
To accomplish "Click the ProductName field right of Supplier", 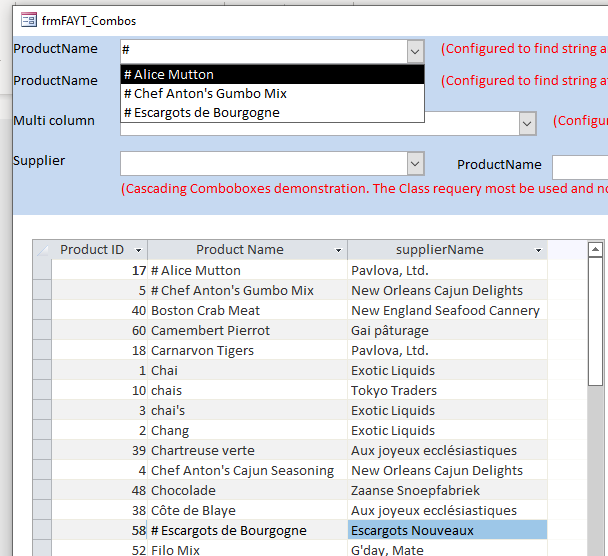I will pos(580,167).
